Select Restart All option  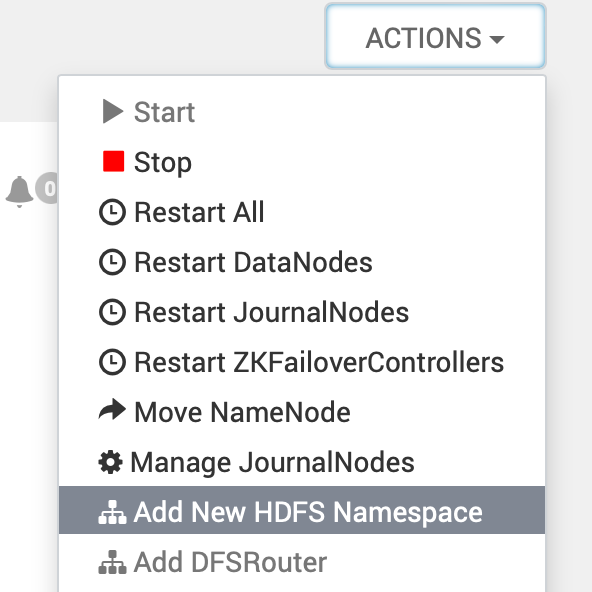click(302, 212)
